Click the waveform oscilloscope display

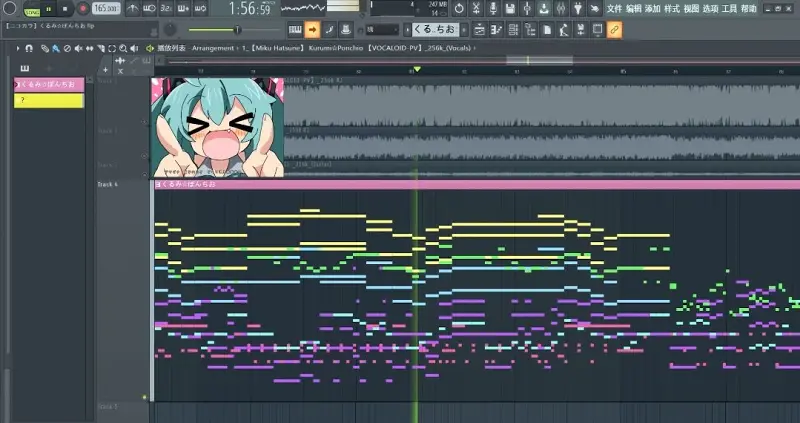click(x=303, y=7)
